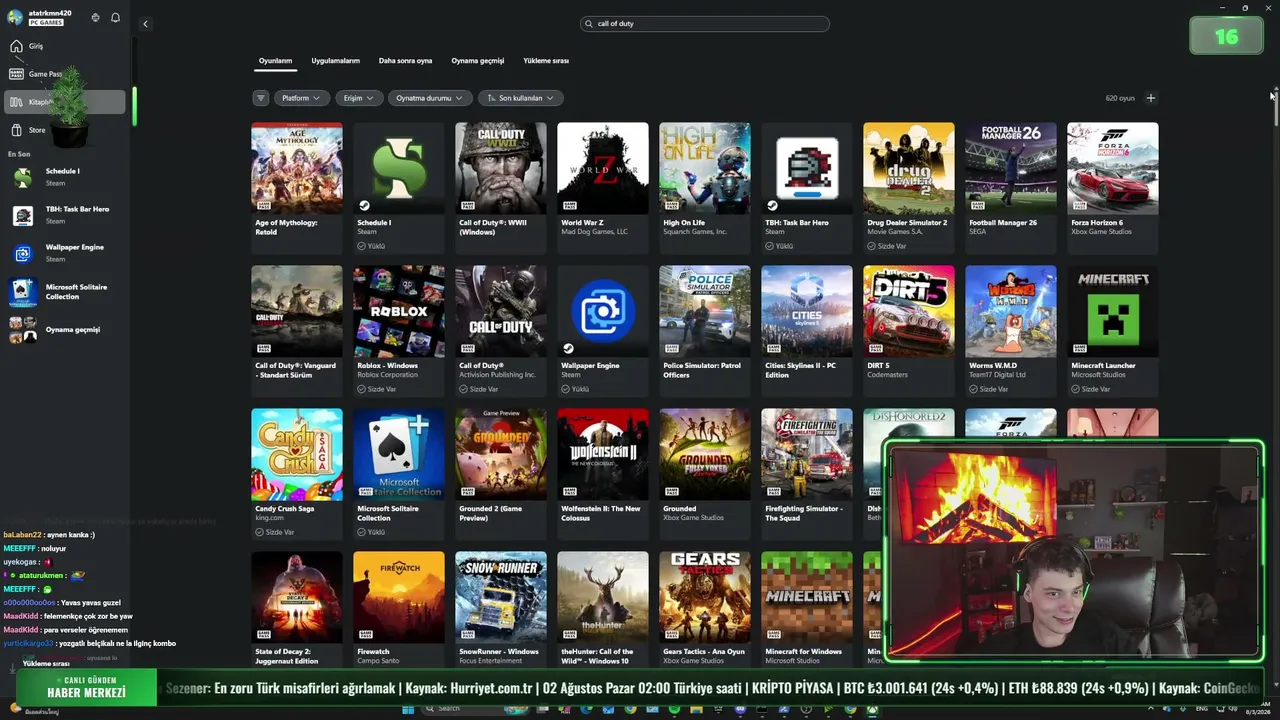This screenshot has height=720, width=1280.
Task: Open the Erişim filter dropdown
Action: (359, 98)
